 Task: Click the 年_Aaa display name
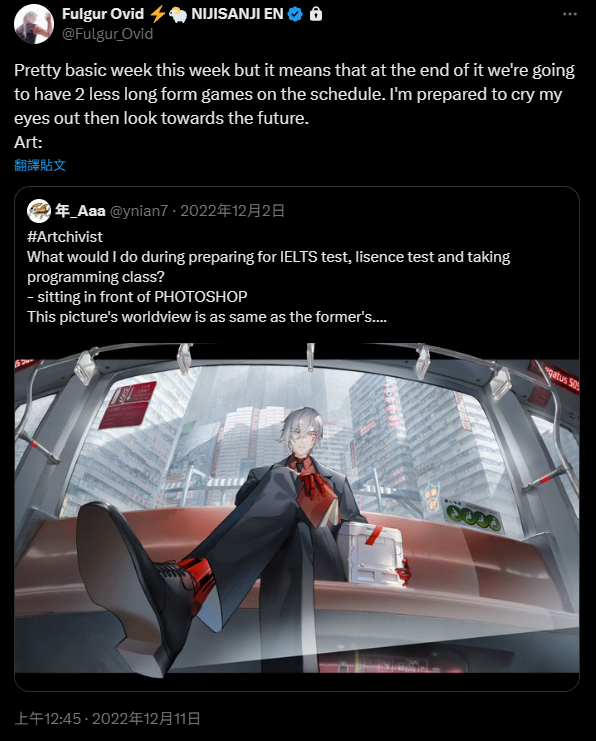80,211
